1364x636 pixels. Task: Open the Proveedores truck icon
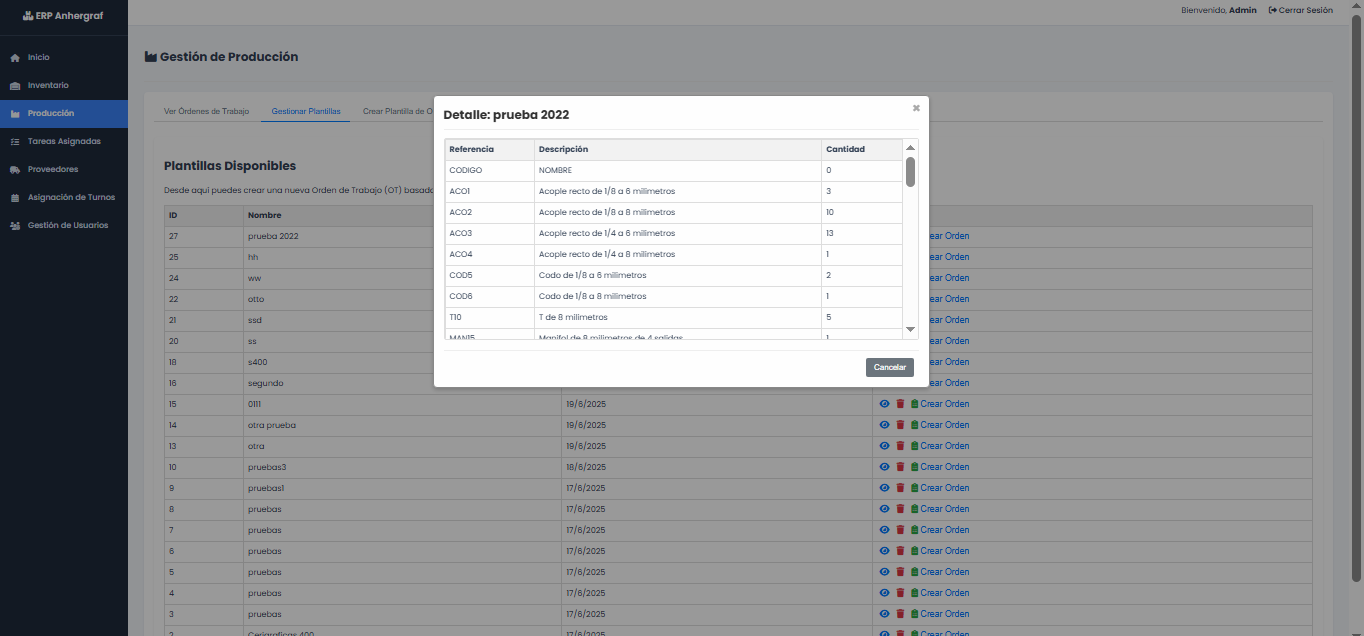(x=15, y=170)
